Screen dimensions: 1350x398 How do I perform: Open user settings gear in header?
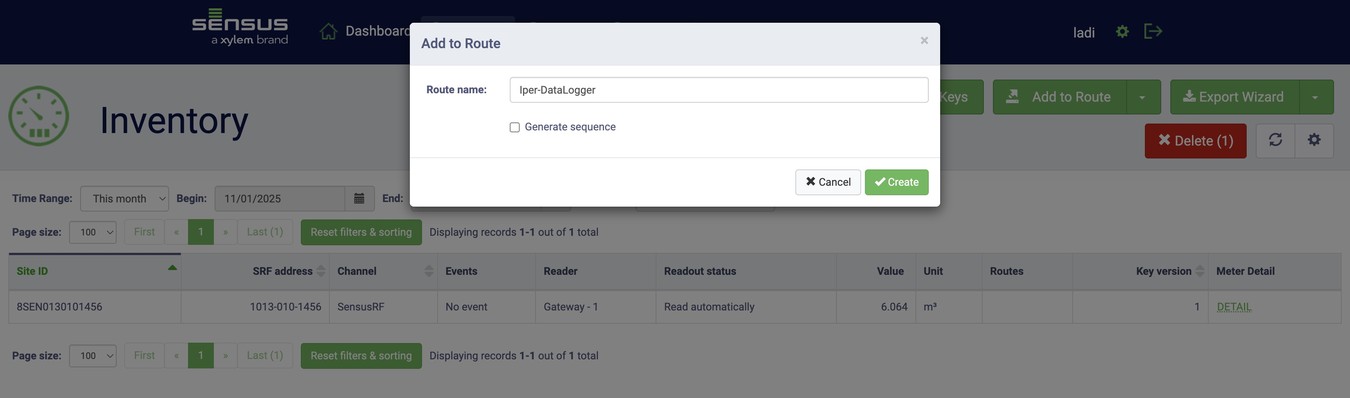point(1122,32)
